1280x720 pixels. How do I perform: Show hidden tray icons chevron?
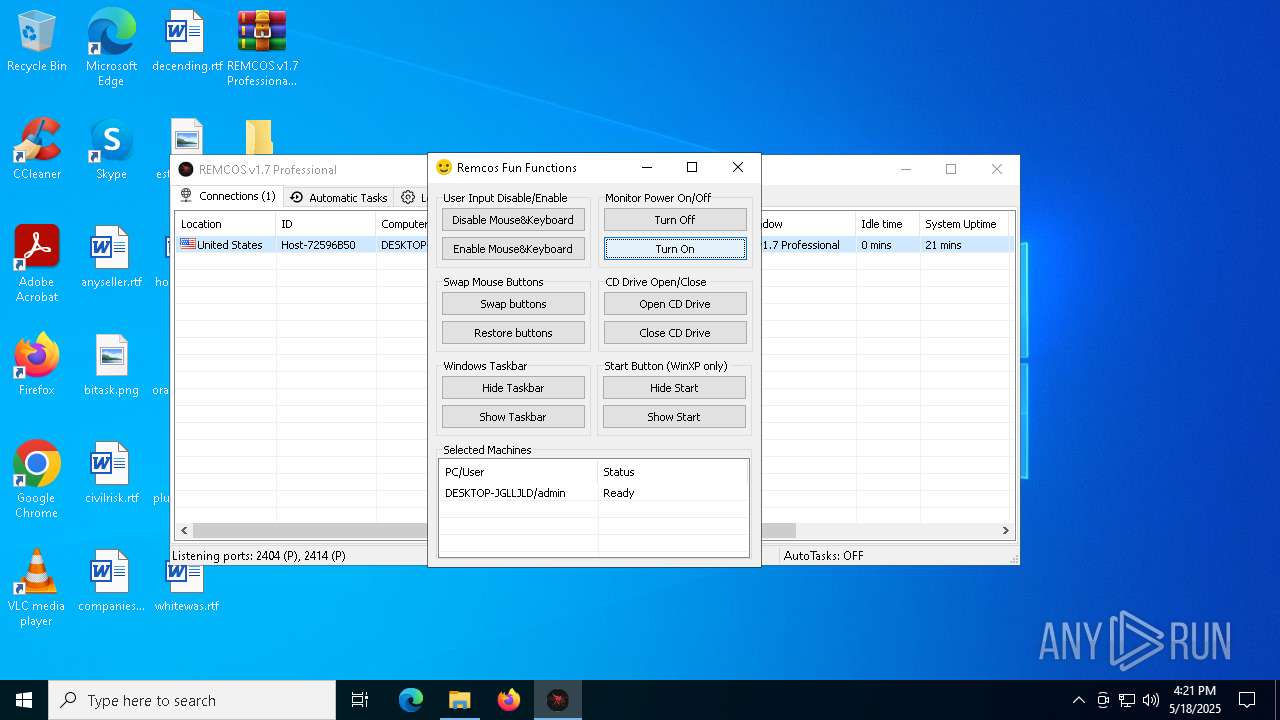(1078, 700)
